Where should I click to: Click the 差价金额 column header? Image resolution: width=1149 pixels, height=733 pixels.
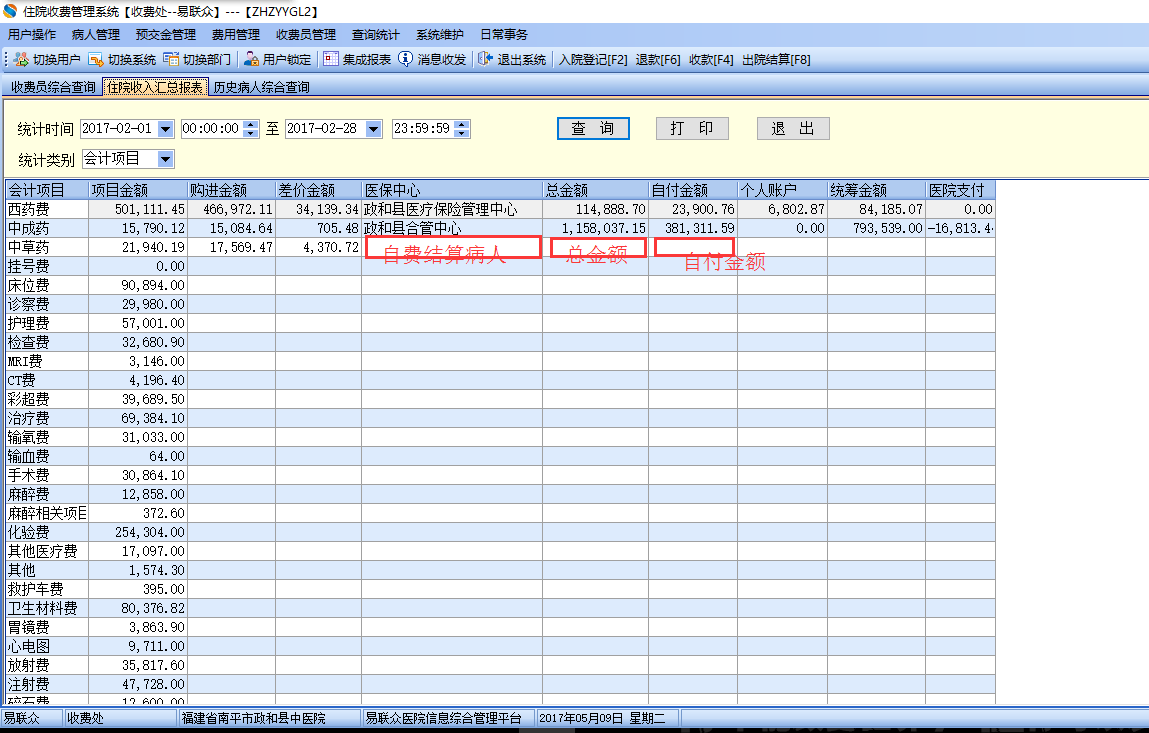pos(319,190)
